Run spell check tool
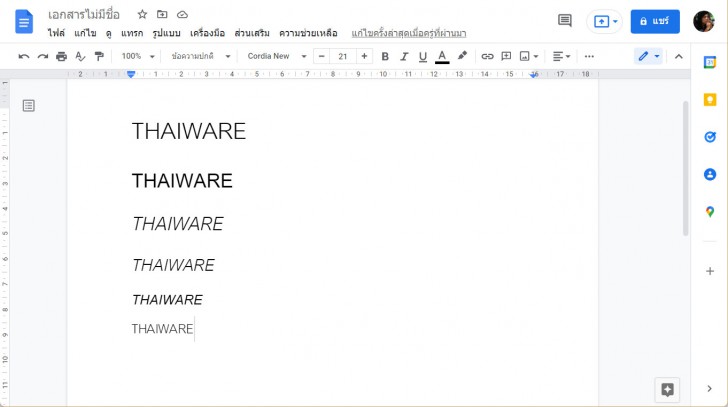Screen dimensions: 728x407 coord(80,57)
